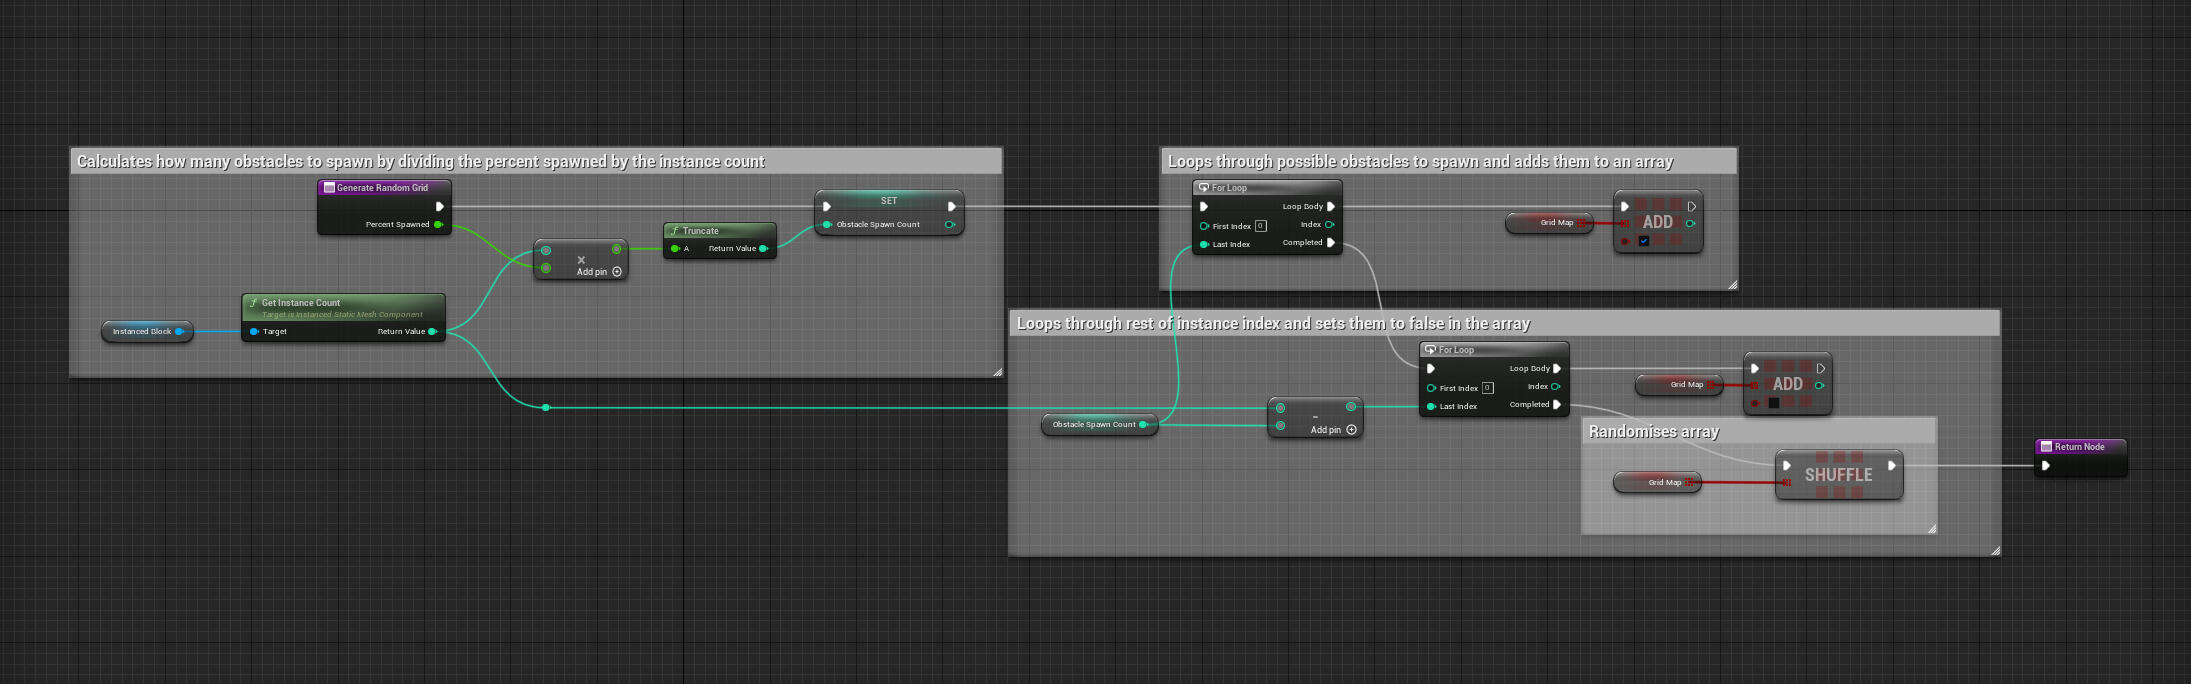Click second For Loop Index output pin
The image size is (2191, 684).
coord(1555,387)
